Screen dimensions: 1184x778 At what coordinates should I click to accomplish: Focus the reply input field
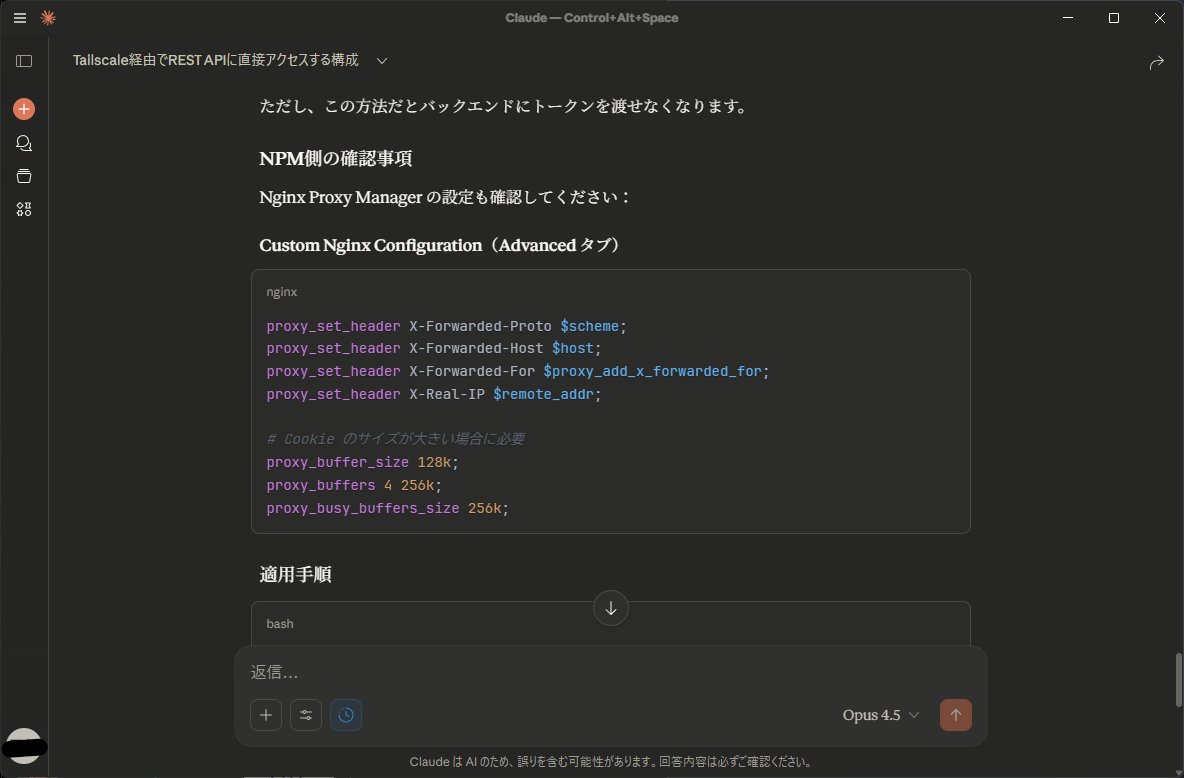tap(610, 671)
